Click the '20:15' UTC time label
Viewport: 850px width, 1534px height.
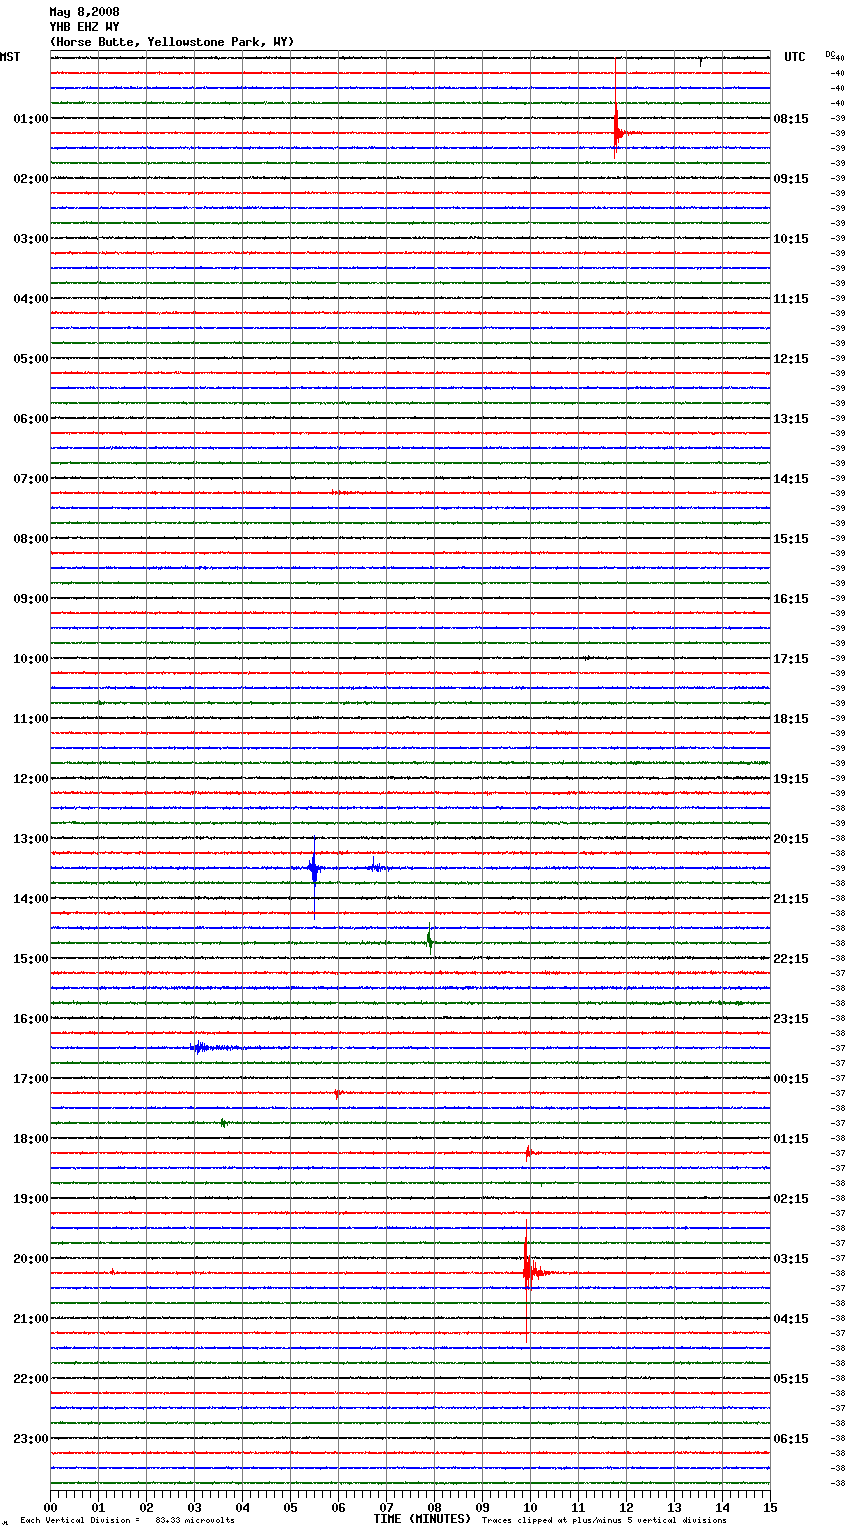pos(791,838)
